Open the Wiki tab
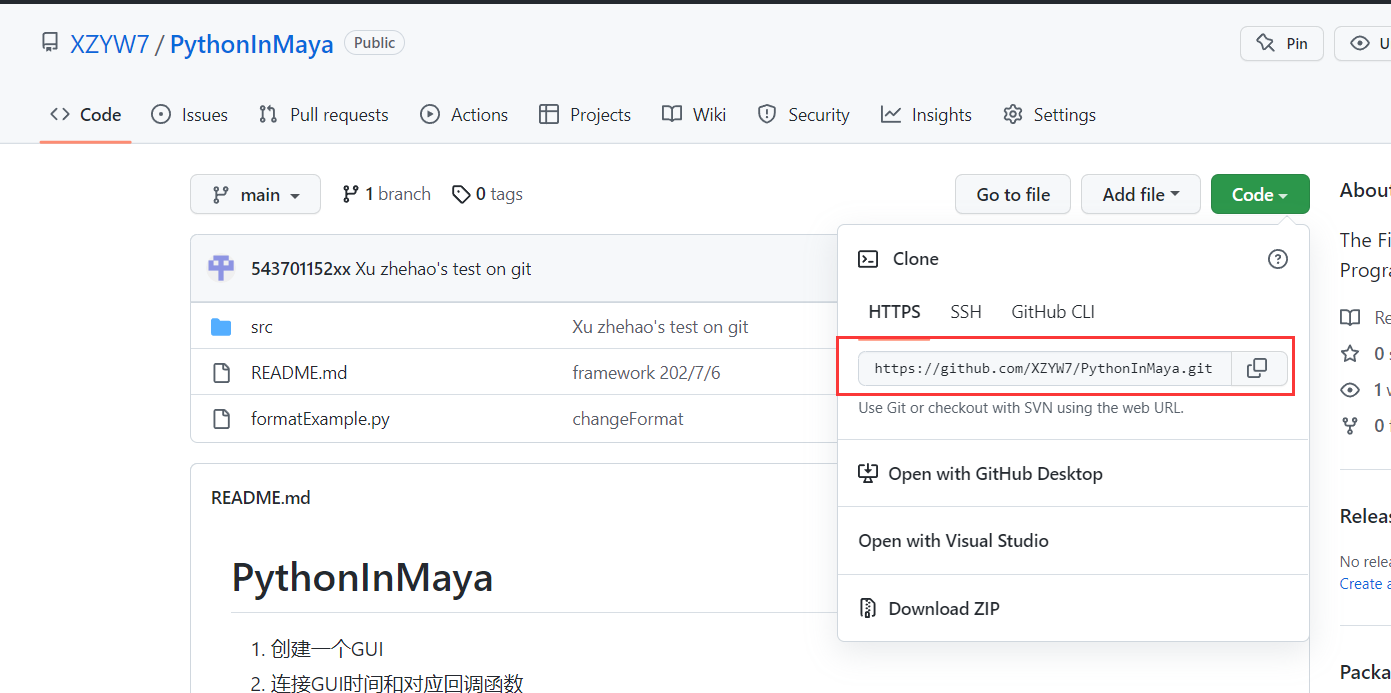Viewport: 1391px width, 693px height. pyautogui.click(x=694, y=115)
